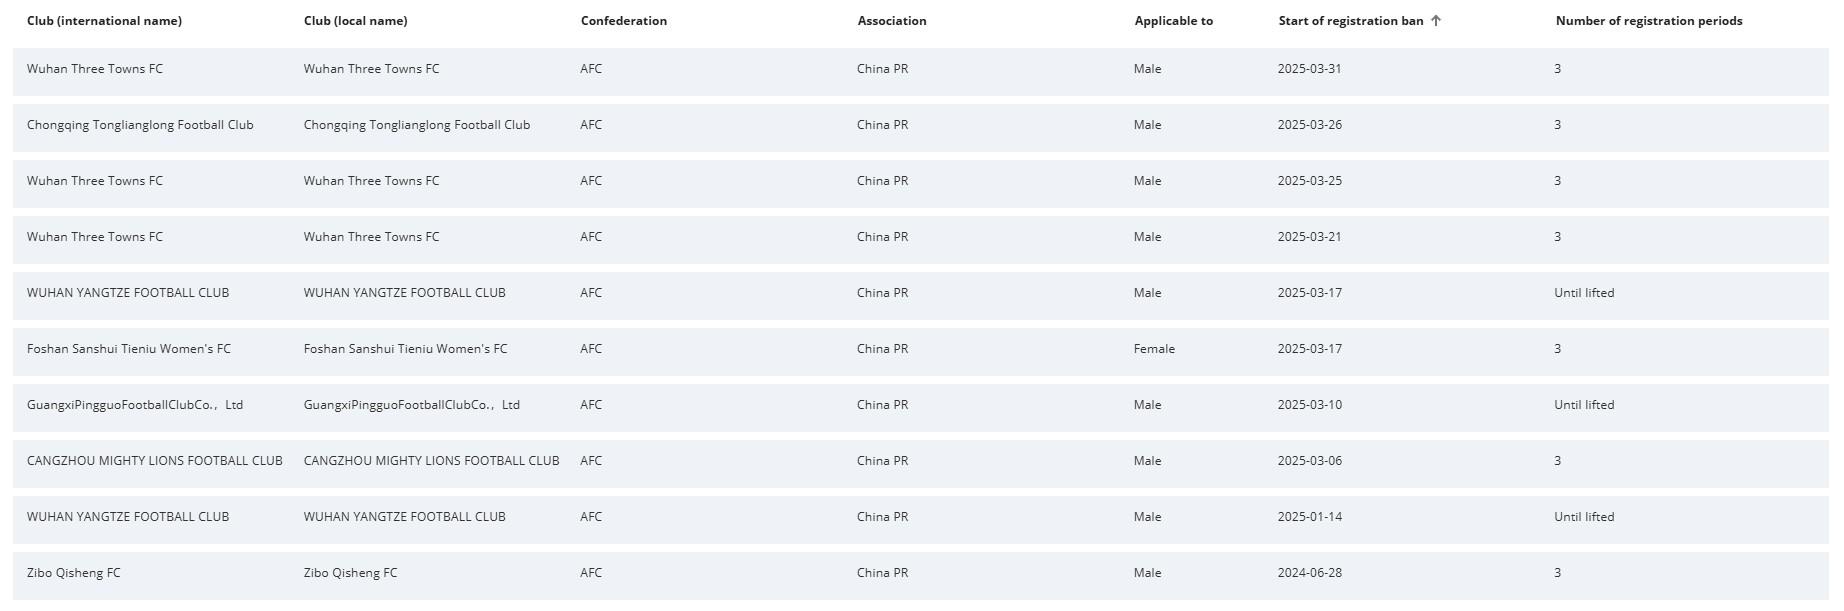1844x611 pixels.
Task: Click the Female value in Applicable to column
Action: pyautogui.click(x=1154, y=349)
